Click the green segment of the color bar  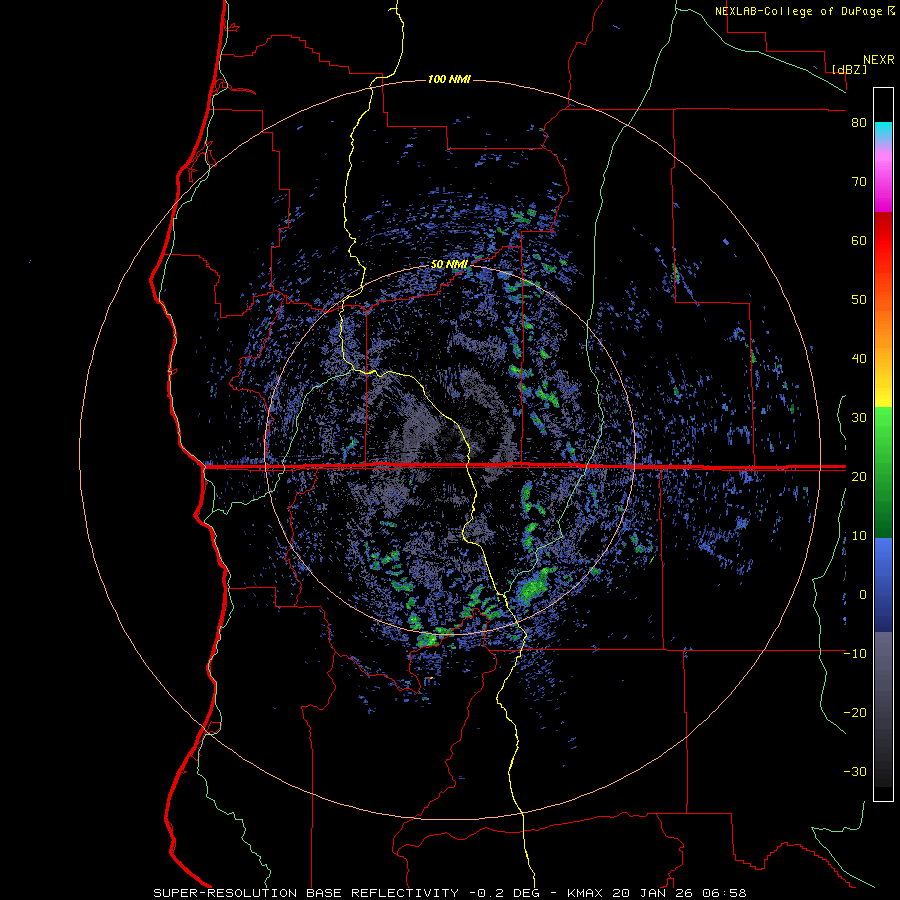pos(883,472)
